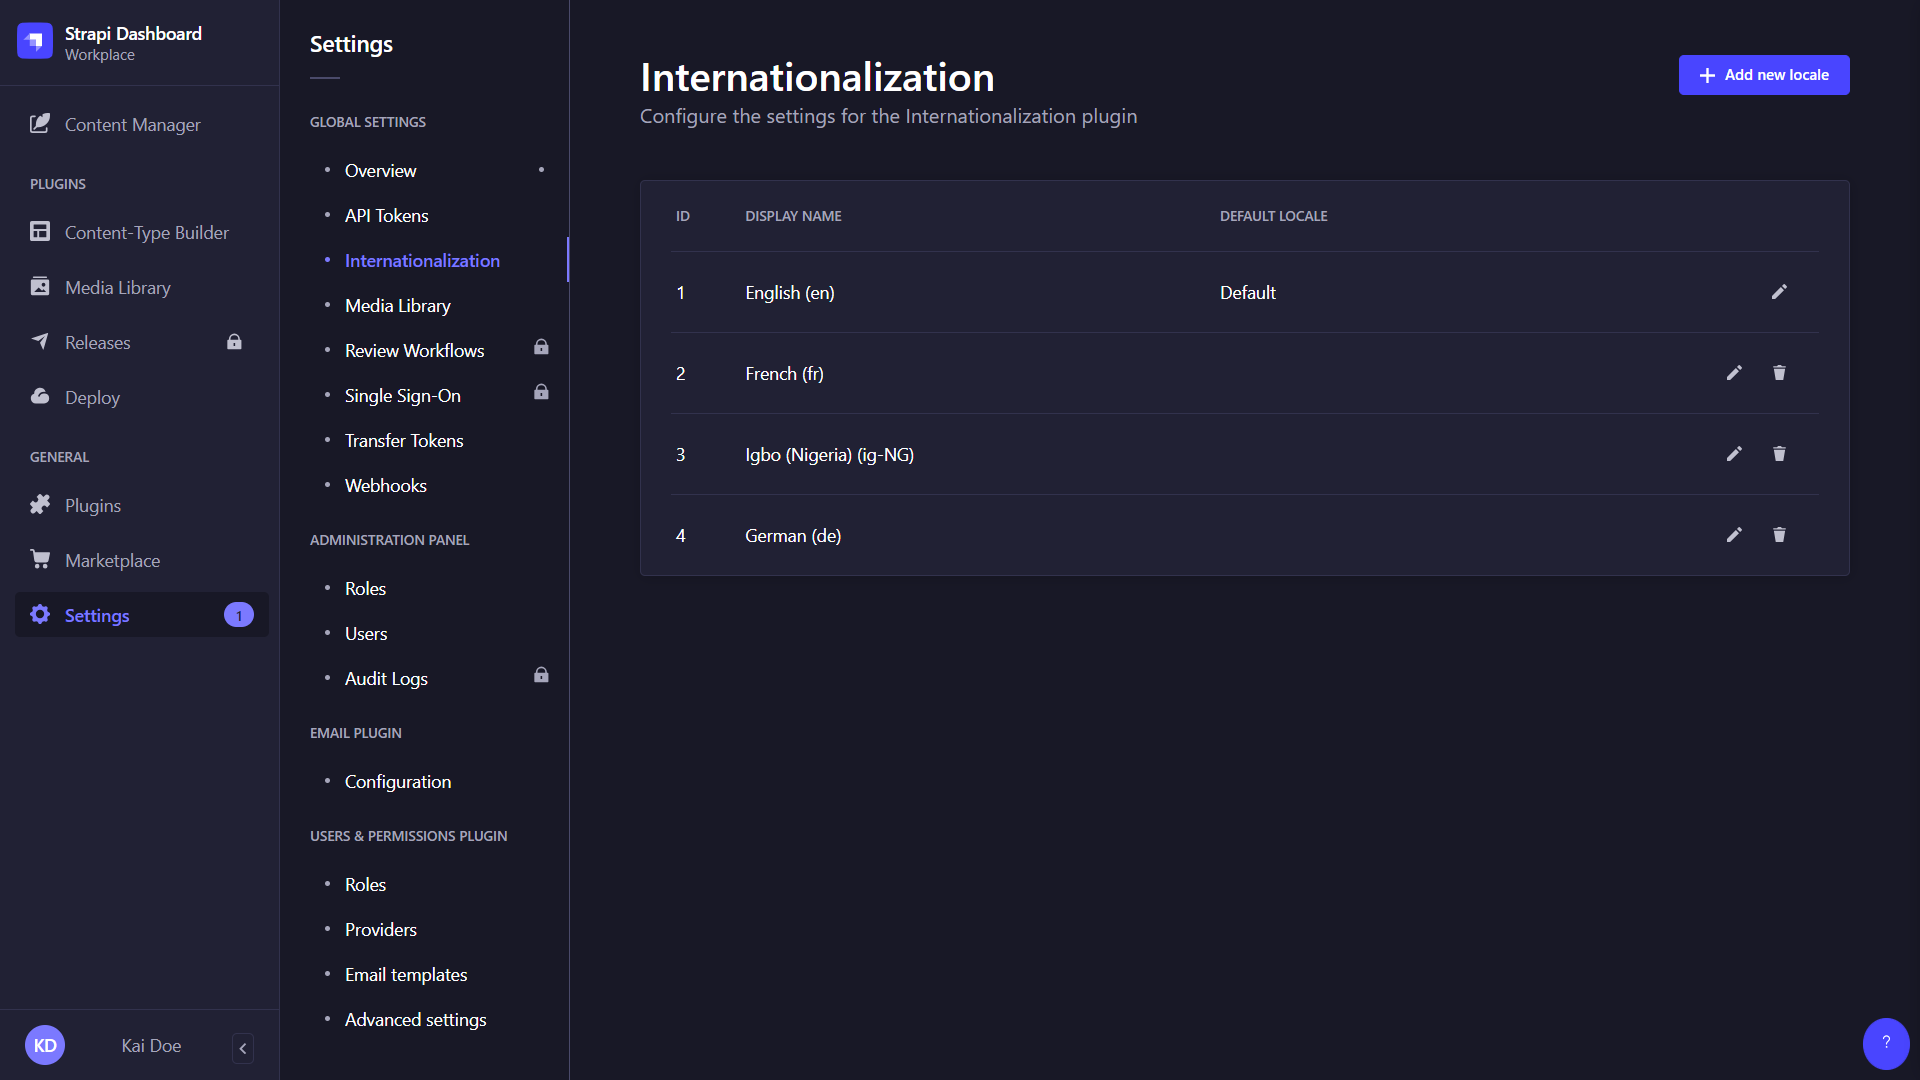Click the Add new locale button
This screenshot has width=1920, height=1080.
pyautogui.click(x=1763, y=75)
